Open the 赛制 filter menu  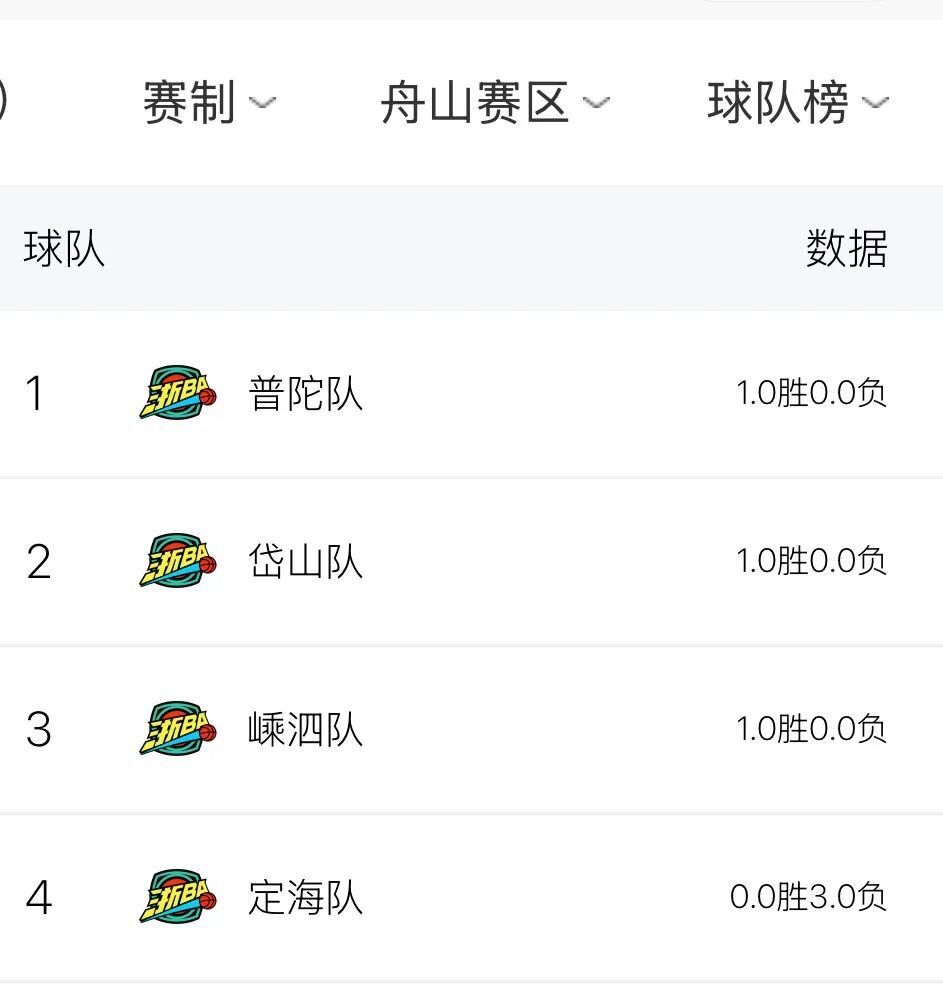coord(210,102)
